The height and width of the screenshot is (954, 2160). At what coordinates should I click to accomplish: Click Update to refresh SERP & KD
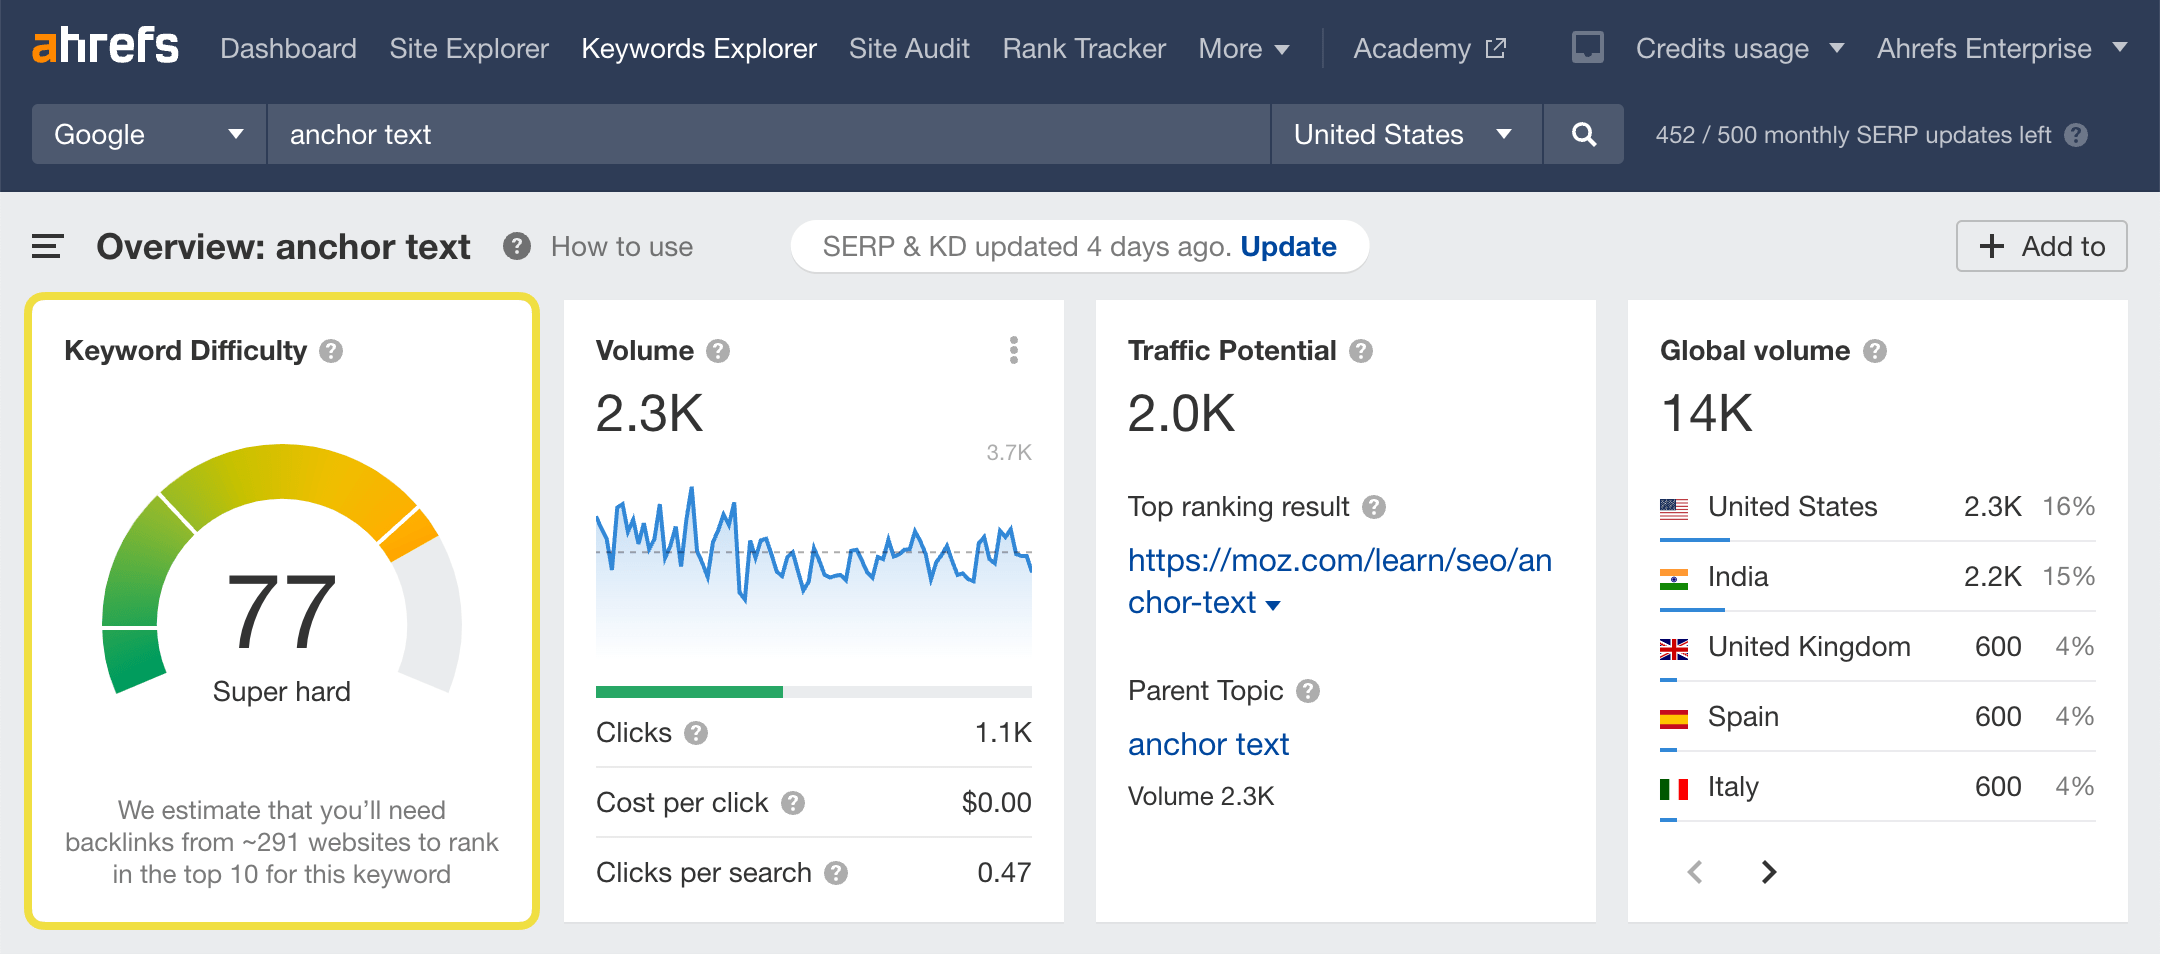1287,246
